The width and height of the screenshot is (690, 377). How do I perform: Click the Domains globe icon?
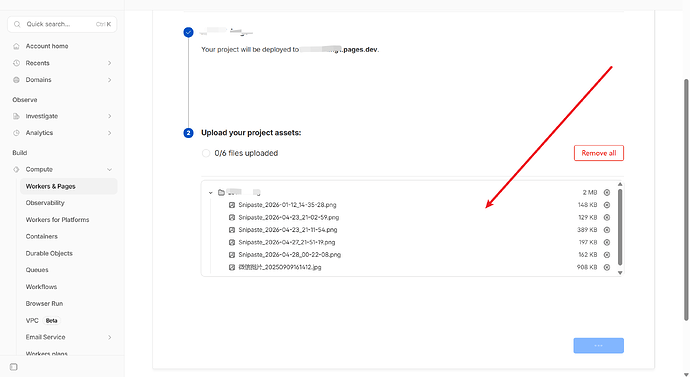tap(16, 80)
